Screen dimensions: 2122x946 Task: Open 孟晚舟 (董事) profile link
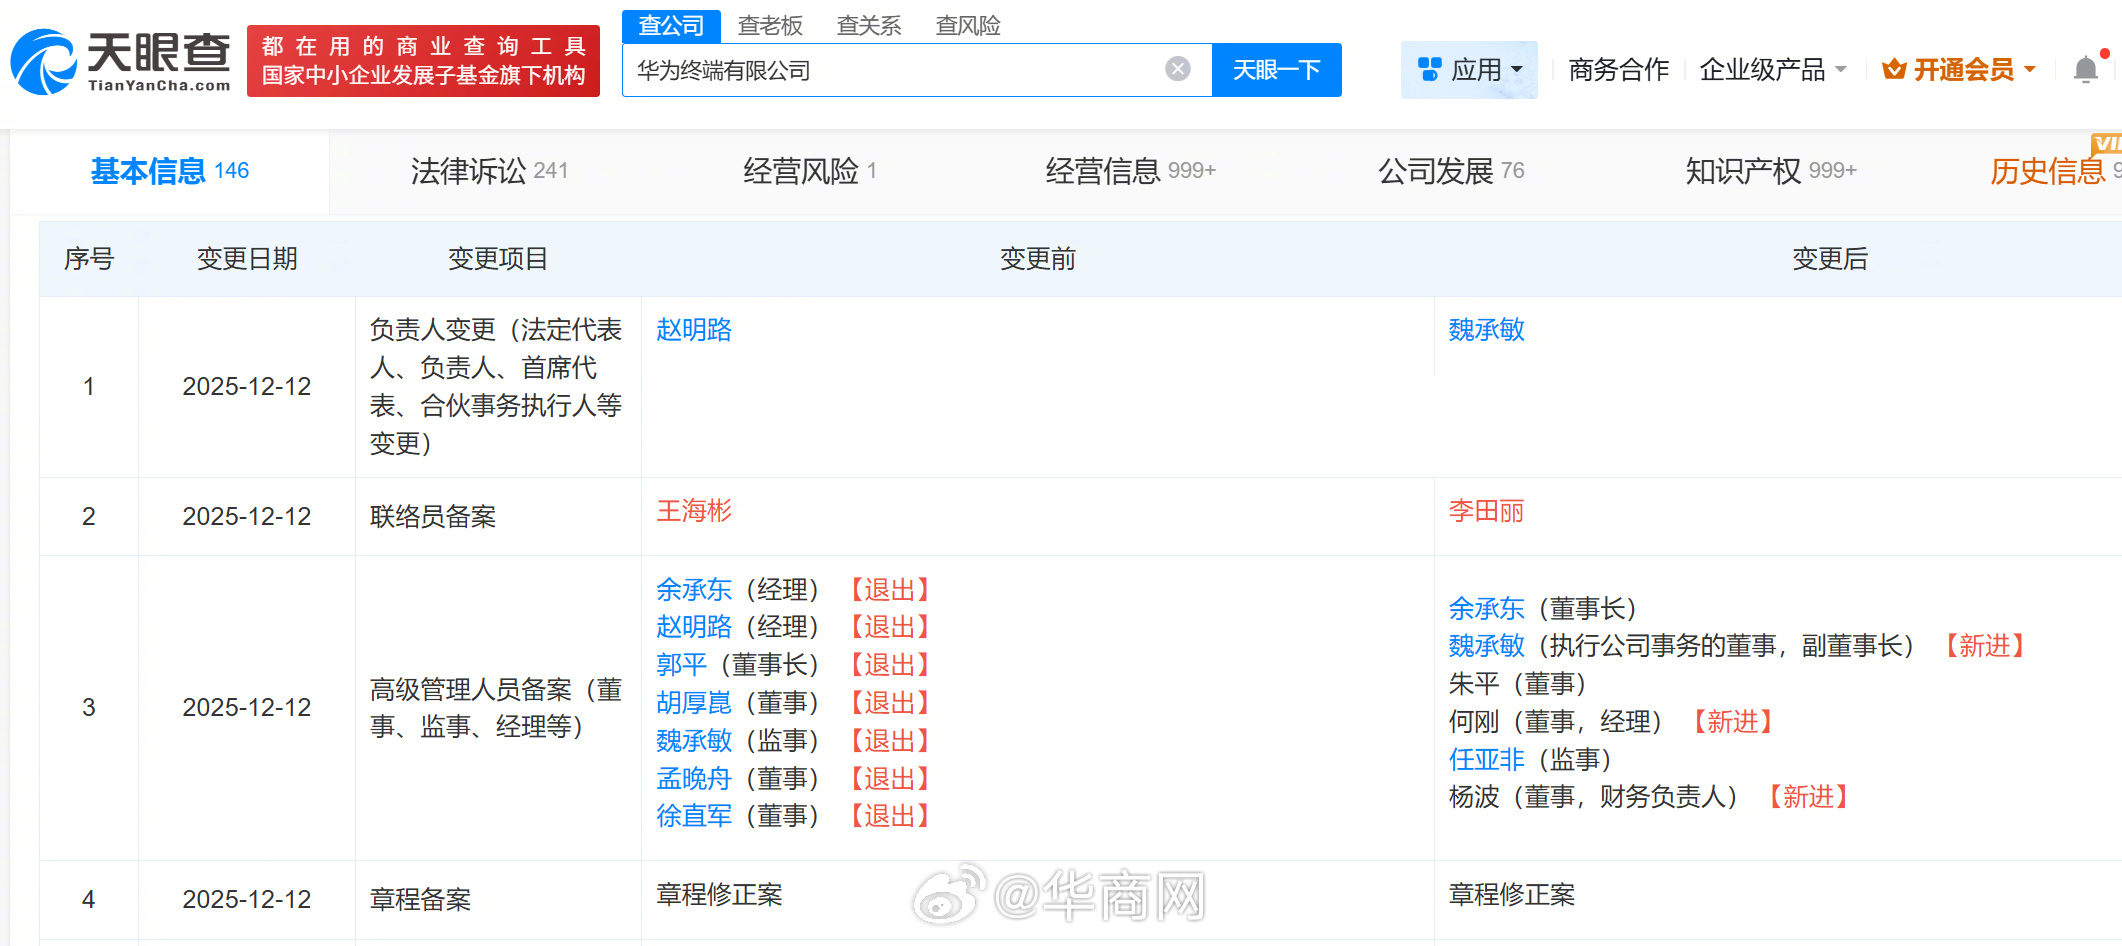pos(694,779)
